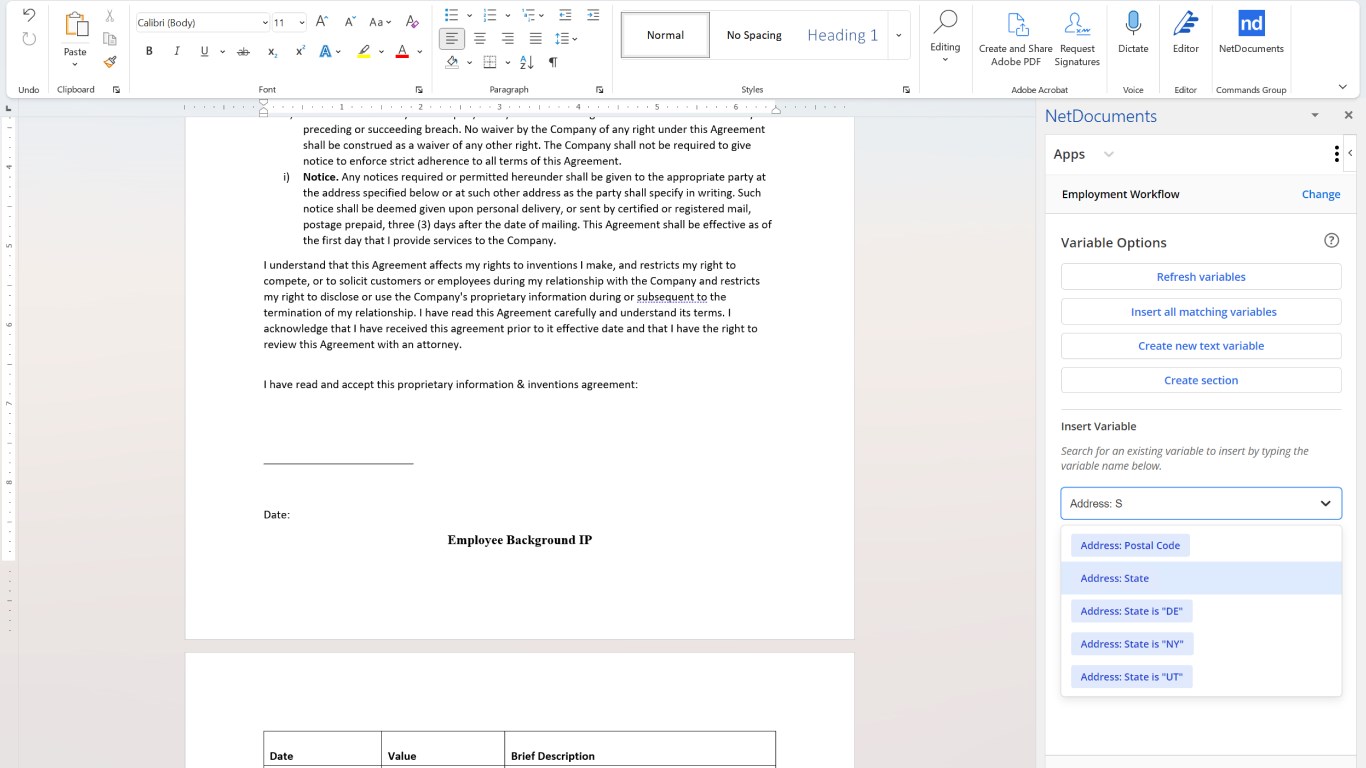Apply text effects and typography

(325, 51)
